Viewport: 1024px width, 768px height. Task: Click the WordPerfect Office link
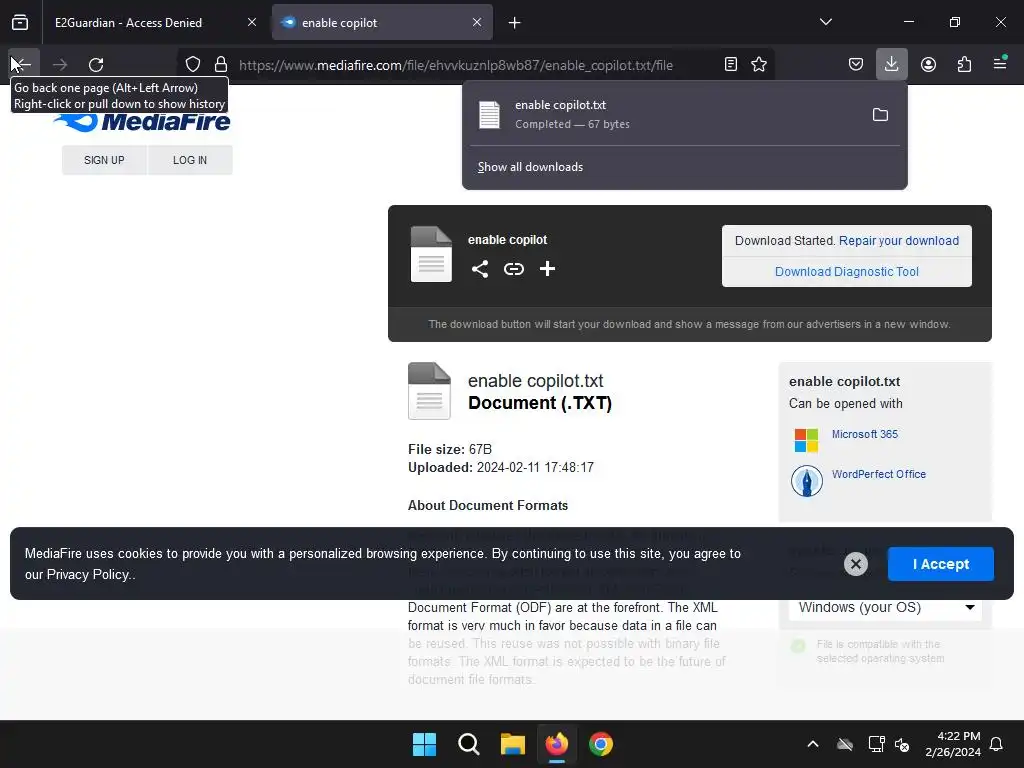(879, 474)
